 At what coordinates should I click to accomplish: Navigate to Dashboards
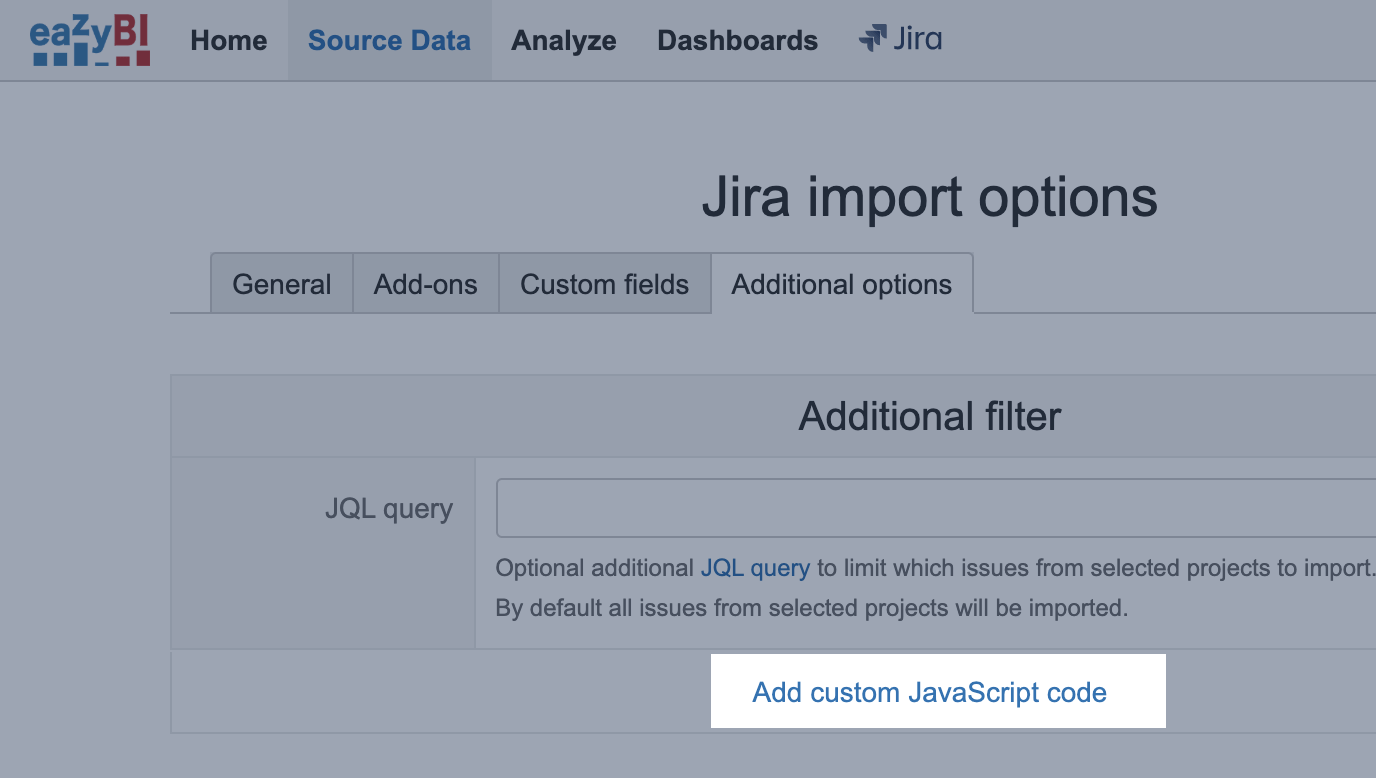coord(738,41)
